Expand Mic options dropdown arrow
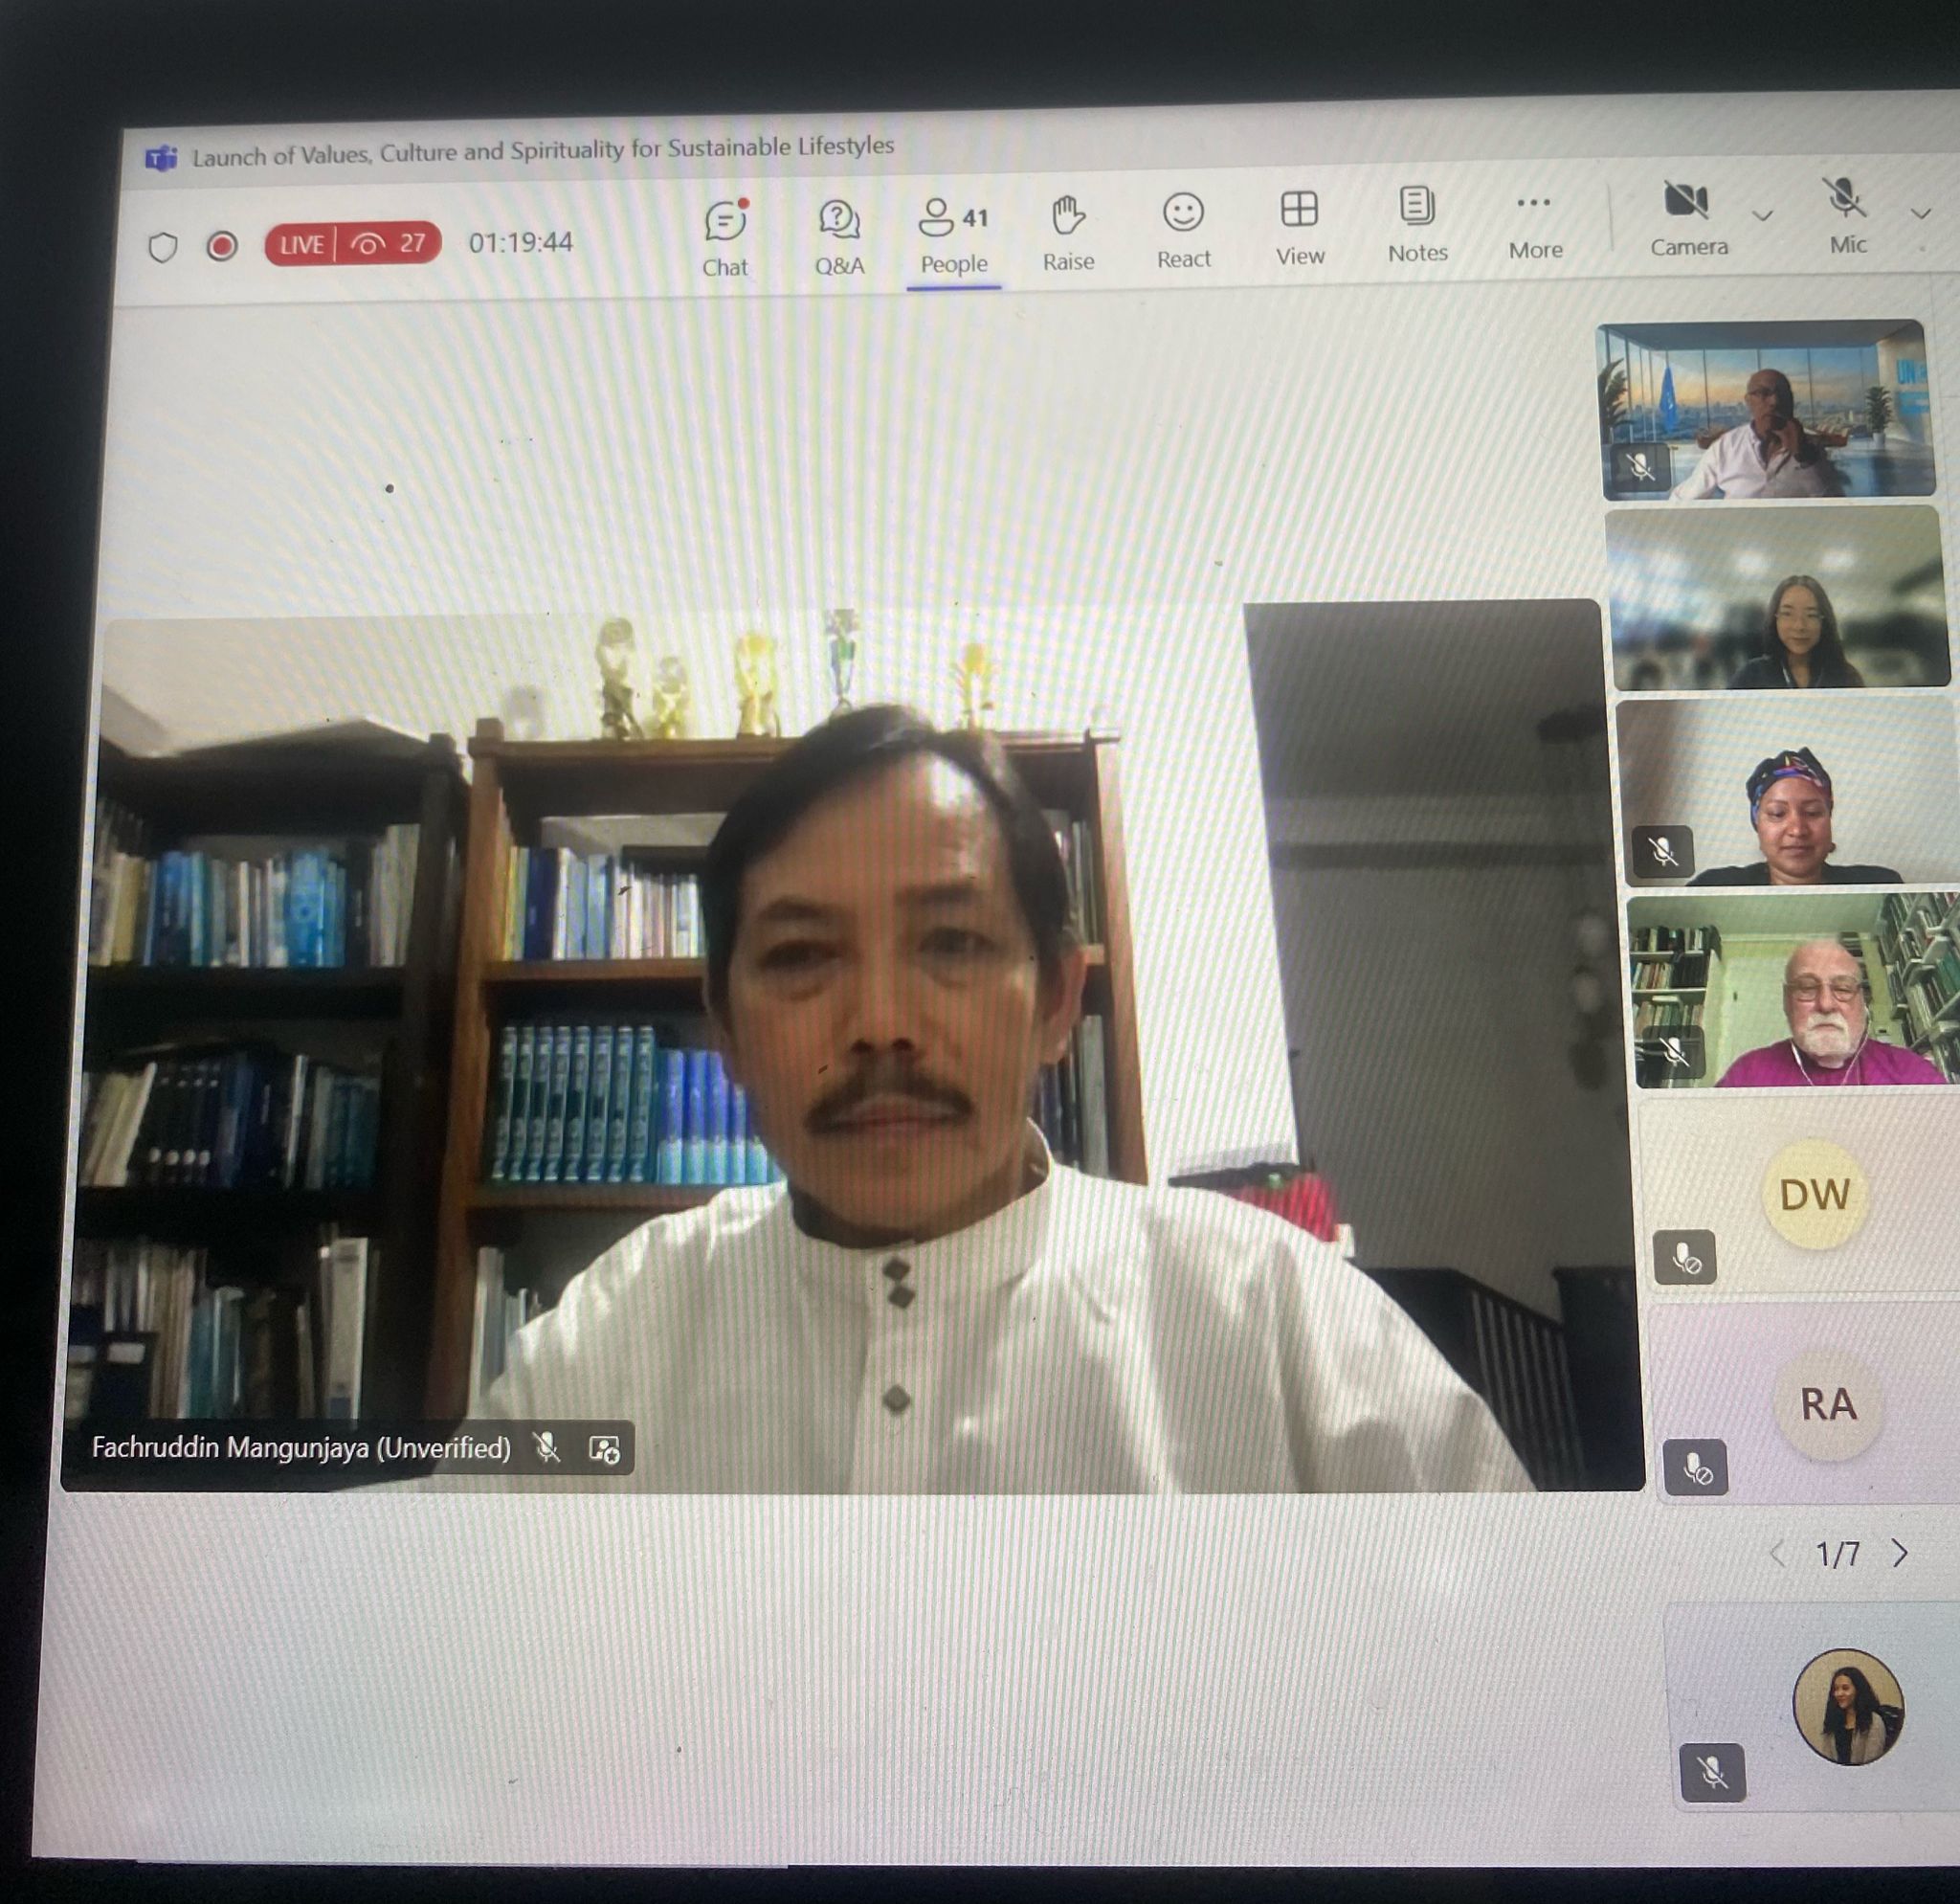Screen dimensions: 1960x1904 [1920, 213]
